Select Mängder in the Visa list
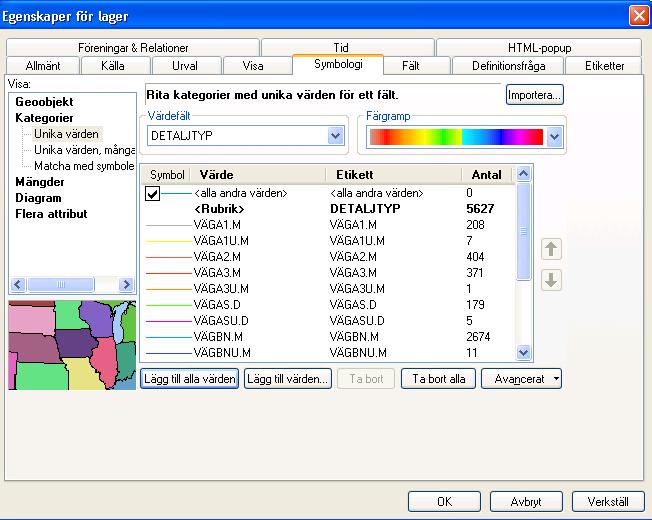 click(40, 182)
